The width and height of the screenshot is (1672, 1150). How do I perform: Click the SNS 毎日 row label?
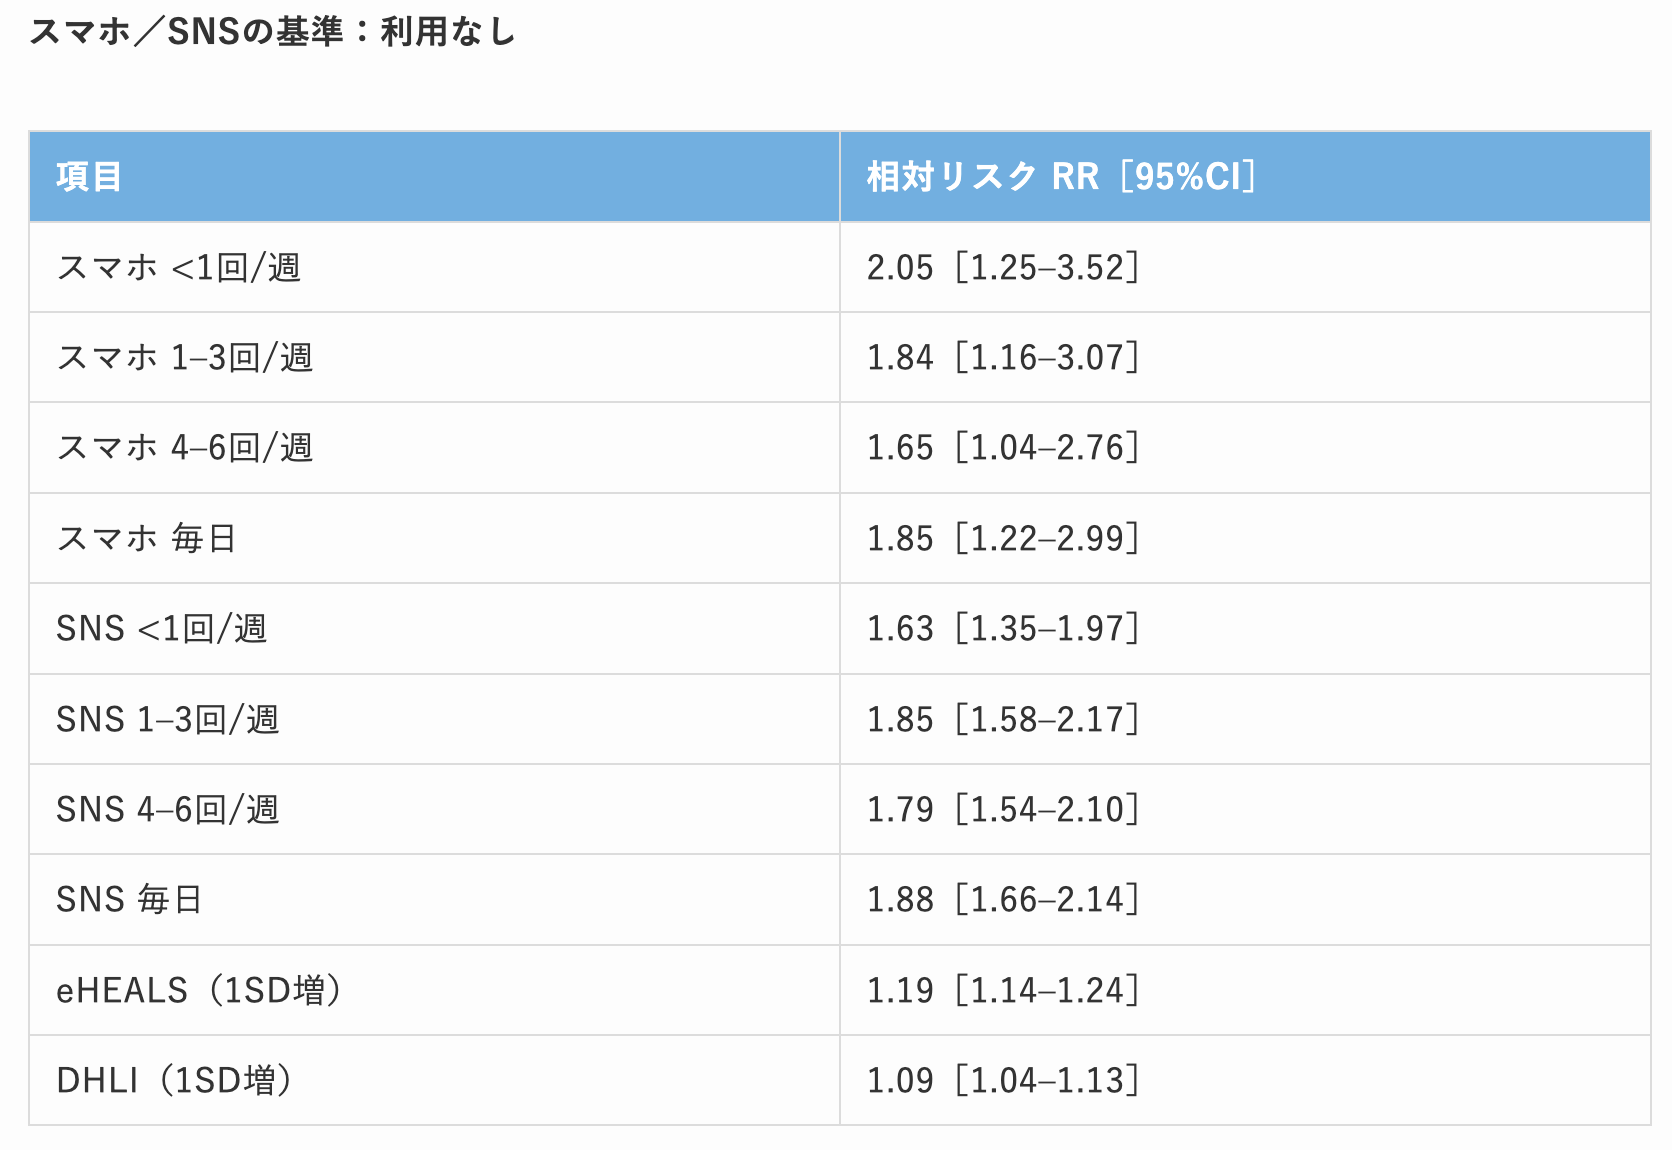tap(129, 899)
